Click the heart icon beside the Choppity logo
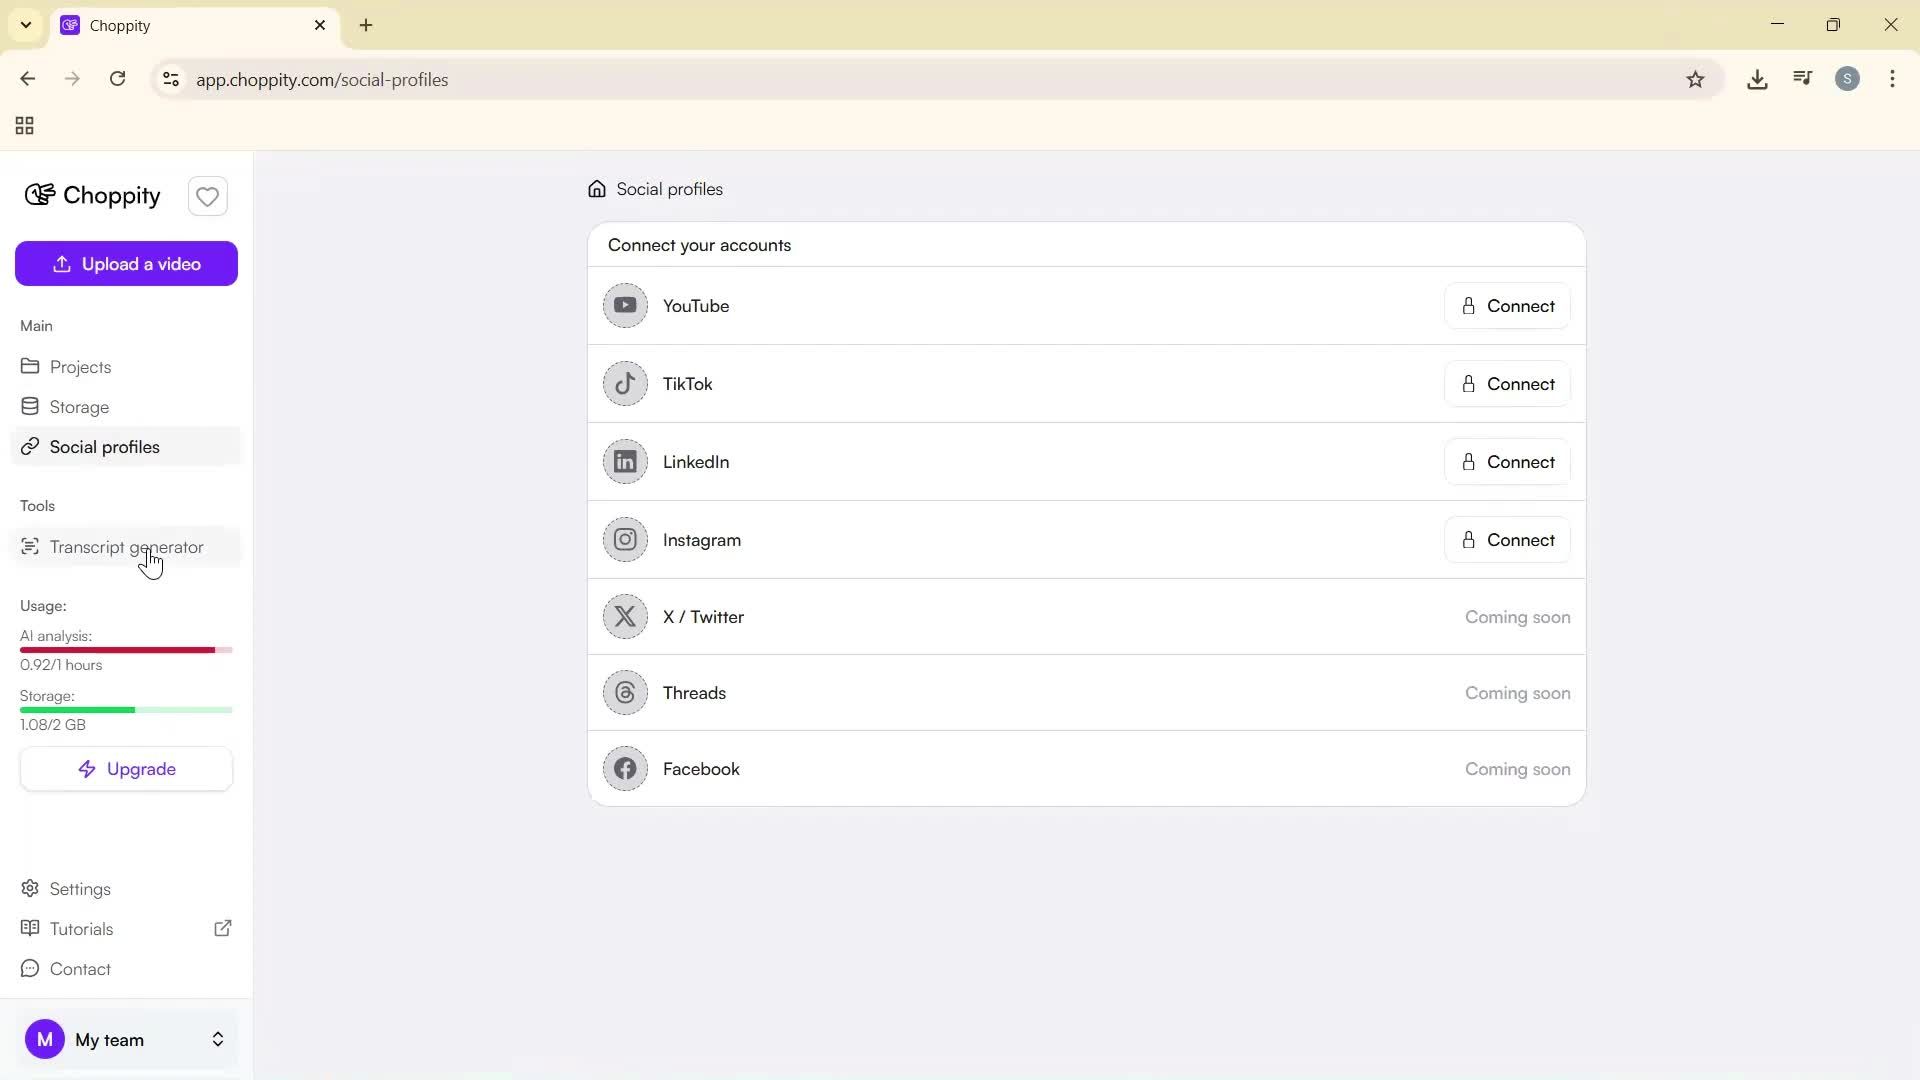The image size is (1920, 1080). 207,195
